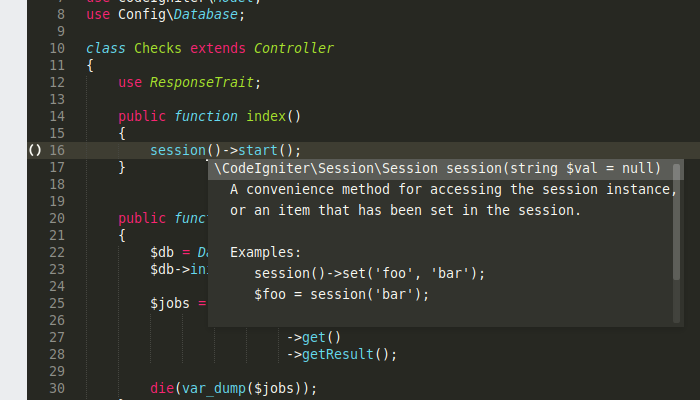Click line number 10 in the gutter
The width and height of the screenshot is (700, 400).
pos(57,48)
